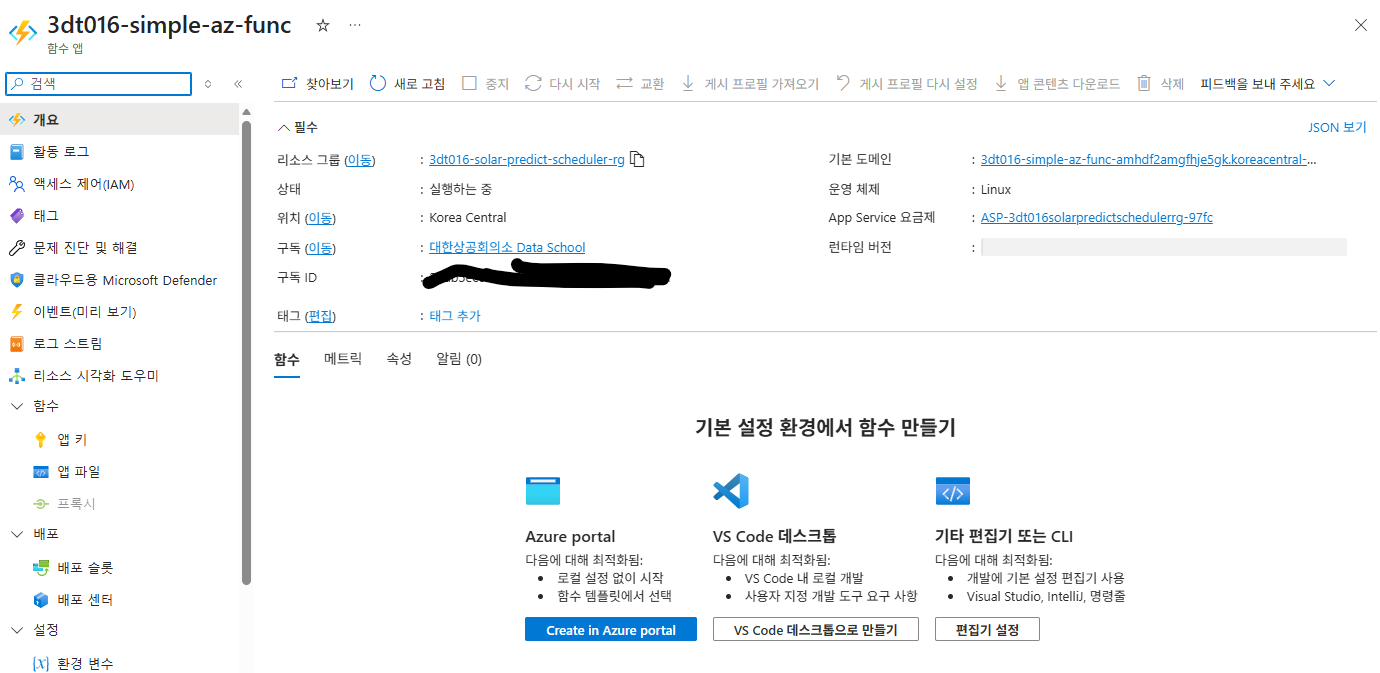The width and height of the screenshot is (1380, 673).
Task: Copy resource group name with copy icon
Action: pyautogui.click(x=637, y=159)
